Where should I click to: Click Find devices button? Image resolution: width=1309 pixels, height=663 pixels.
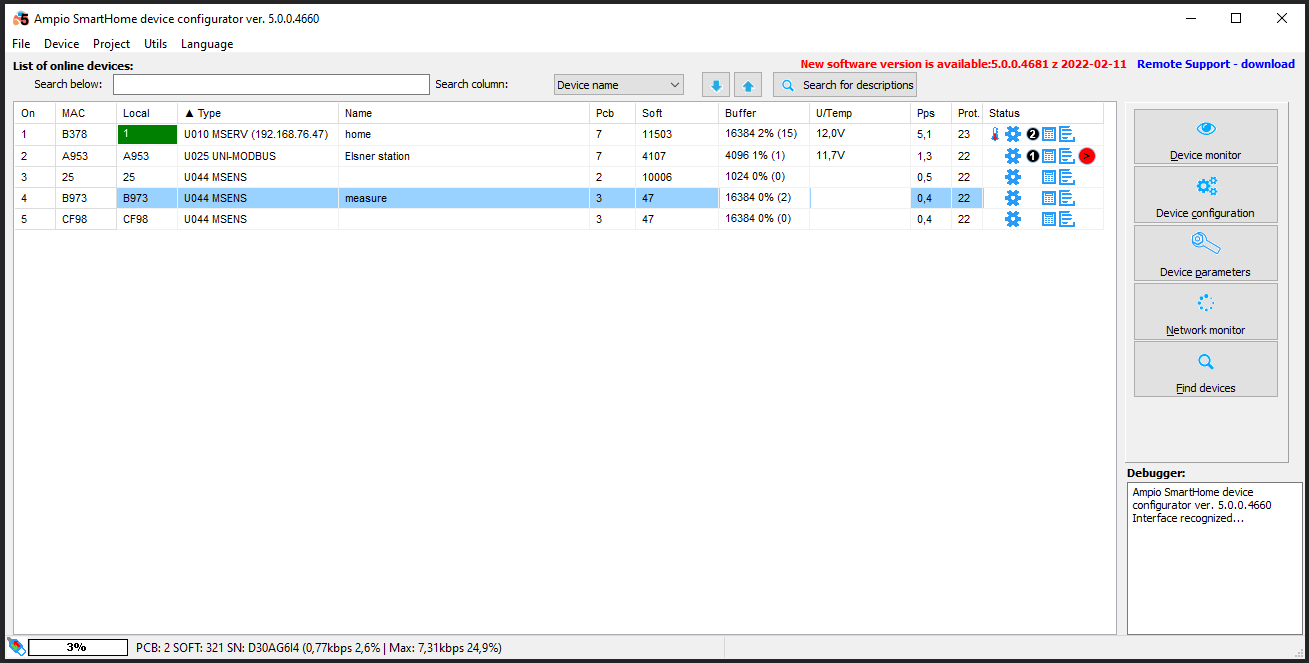coord(1205,369)
